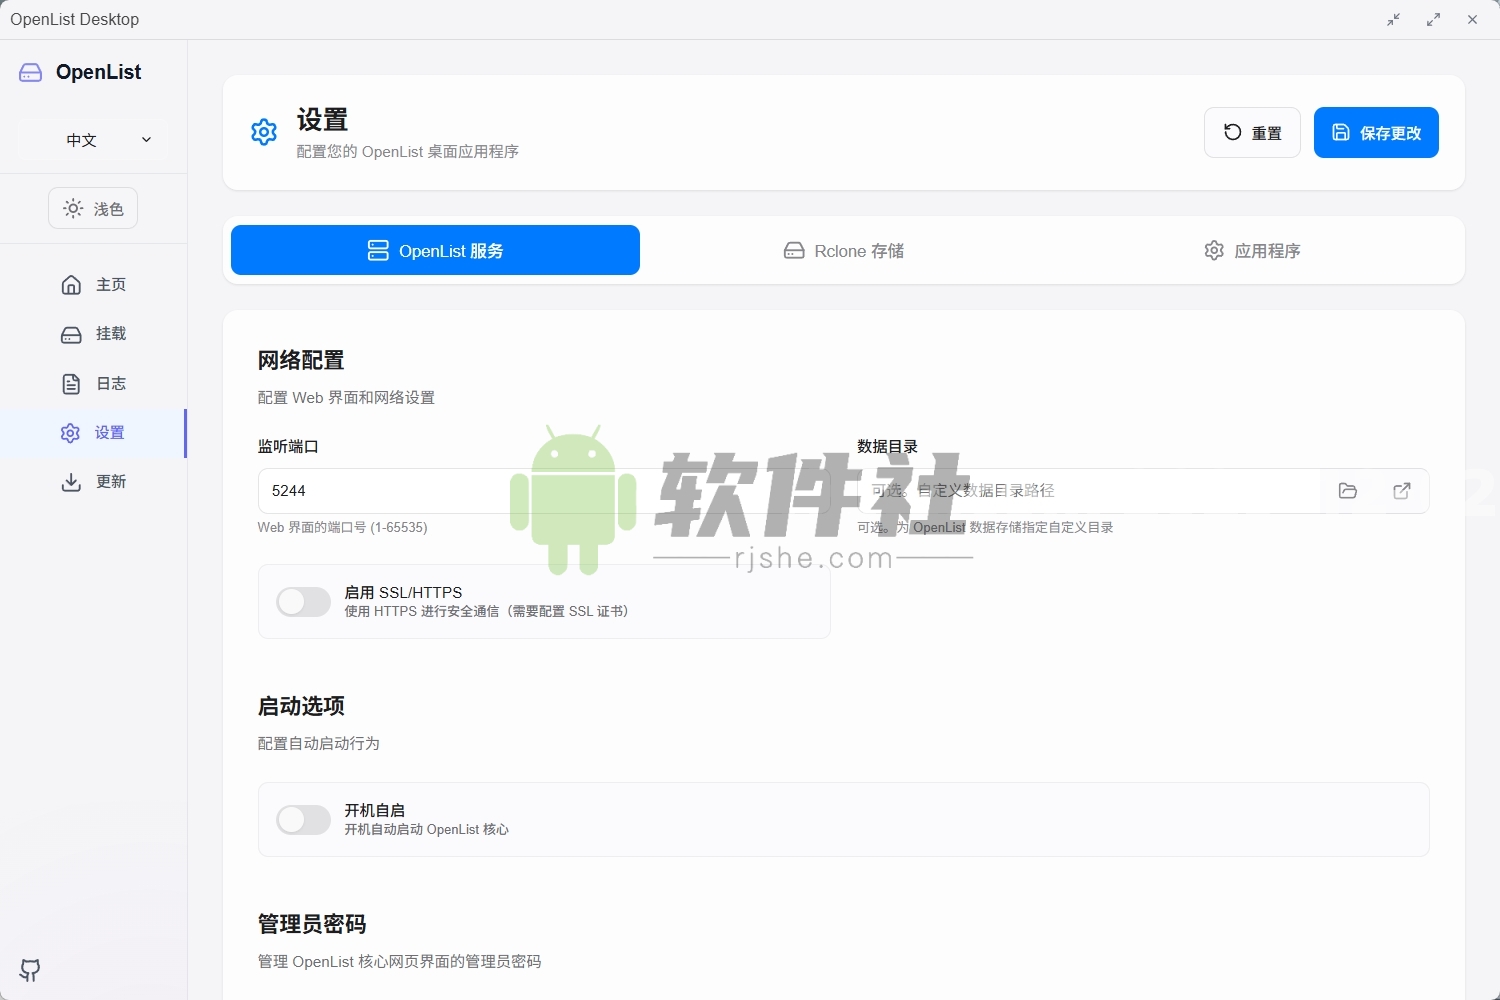This screenshot has height=1000, width=1500.
Task: Switch to 浅色 light theme
Action: pyautogui.click(x=92, y=208)
